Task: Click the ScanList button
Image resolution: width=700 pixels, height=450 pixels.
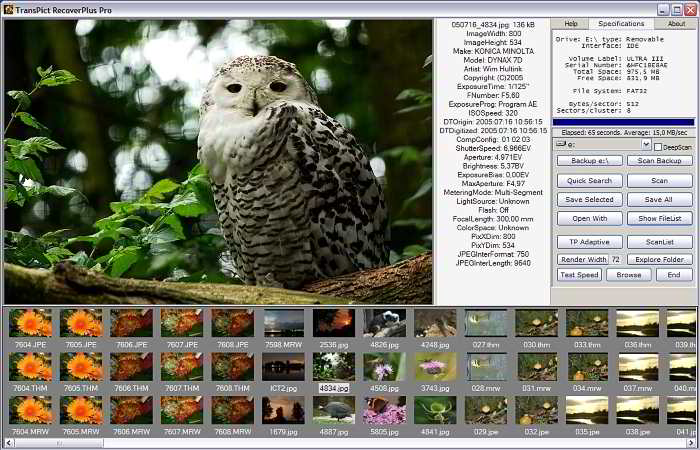Action: coord(659,242)
